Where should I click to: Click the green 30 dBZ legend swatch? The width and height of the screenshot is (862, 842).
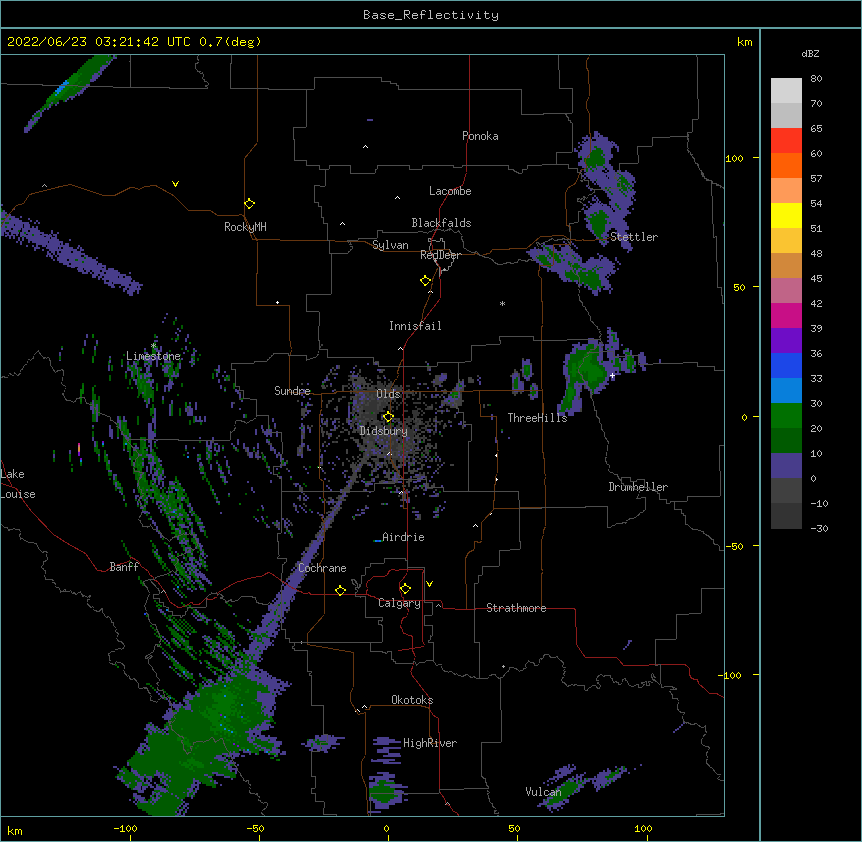786,416
